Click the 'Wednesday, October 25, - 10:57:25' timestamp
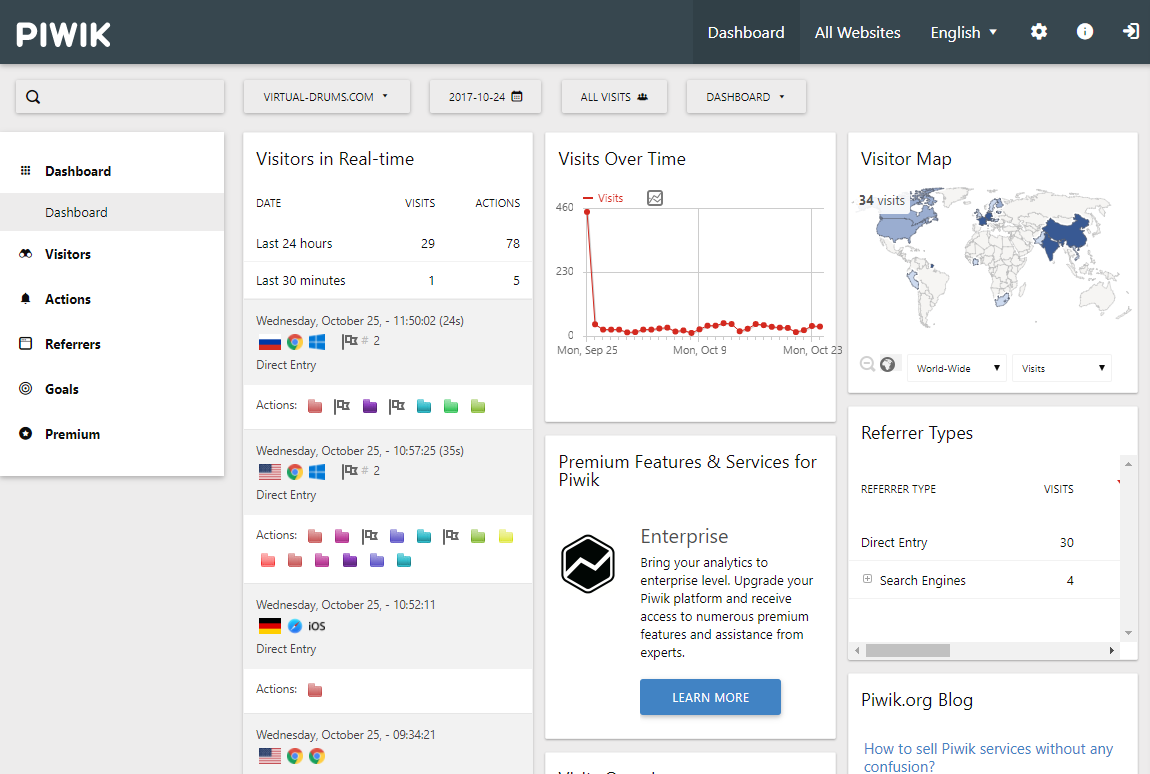This screenshot has height=774, width=1150. (359, 450)
